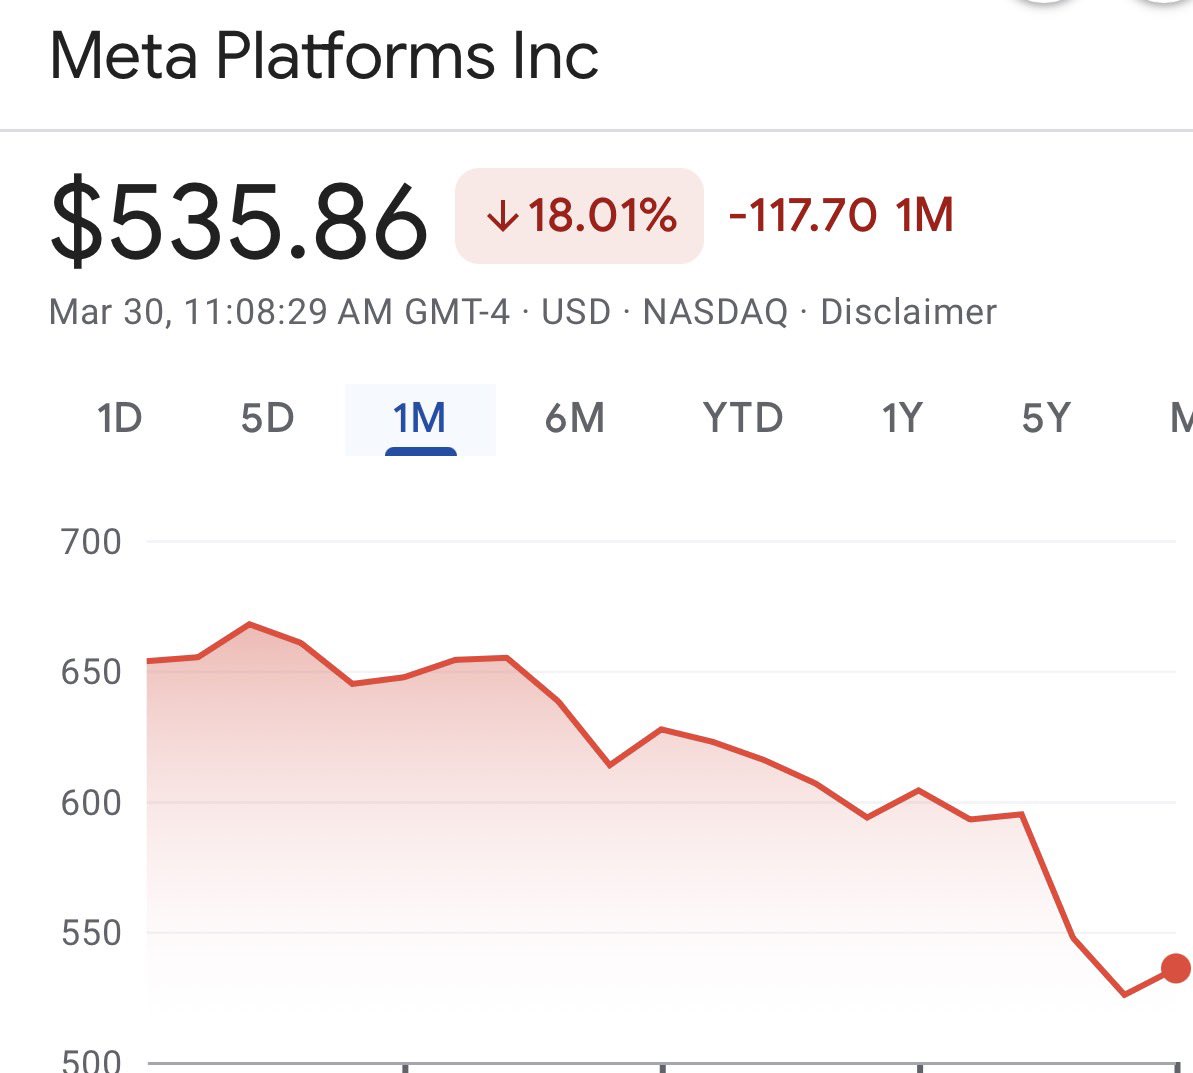This screenshot has width=1193, height=1073.
Task: Click the Meta Platforms Inc title
Action: [324, 56]
